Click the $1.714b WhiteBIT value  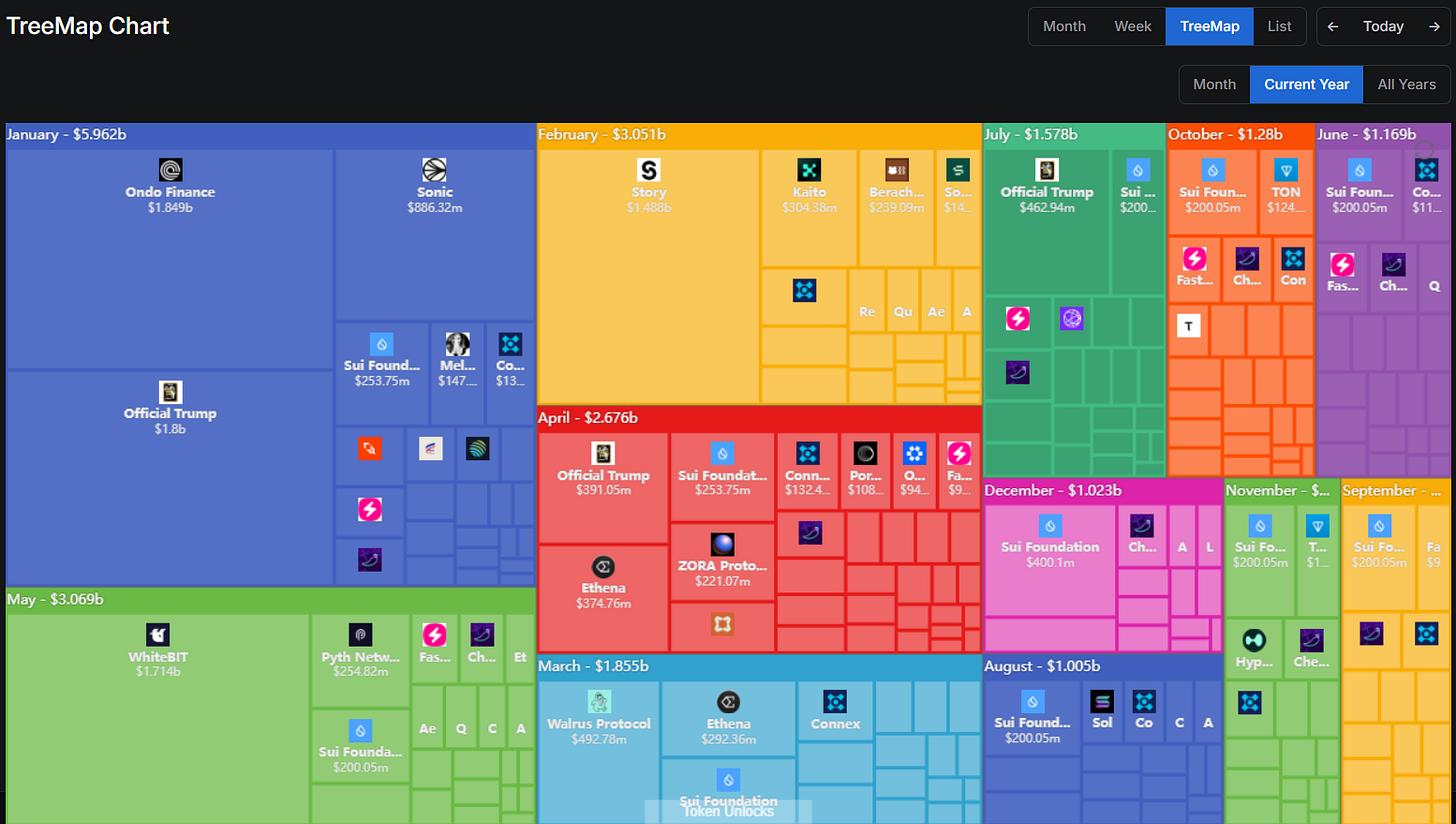158,671
